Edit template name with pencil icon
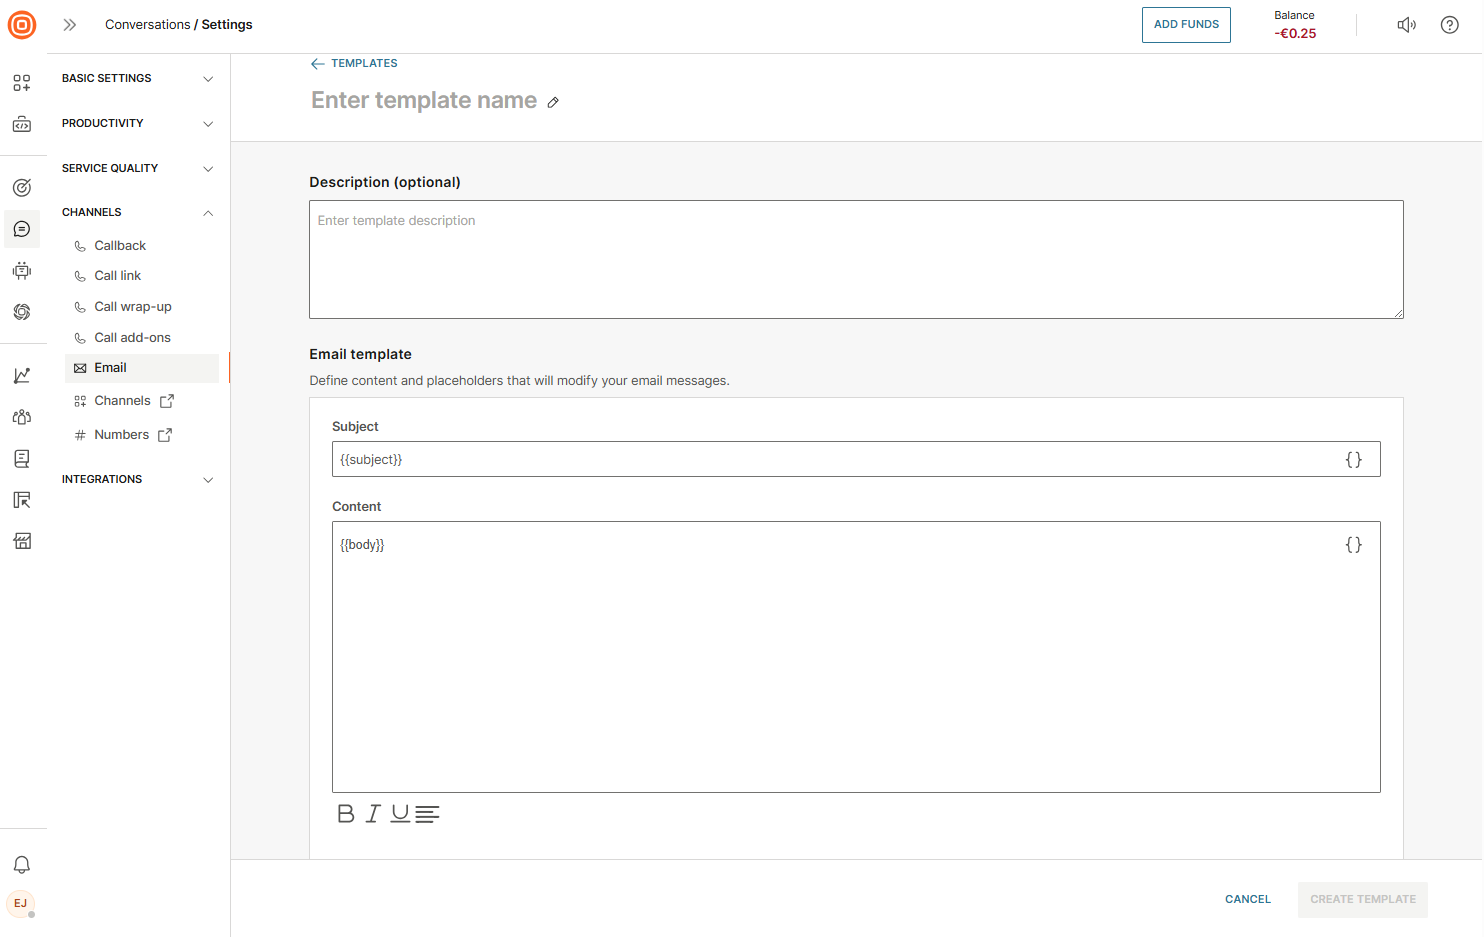 point(553,102)
